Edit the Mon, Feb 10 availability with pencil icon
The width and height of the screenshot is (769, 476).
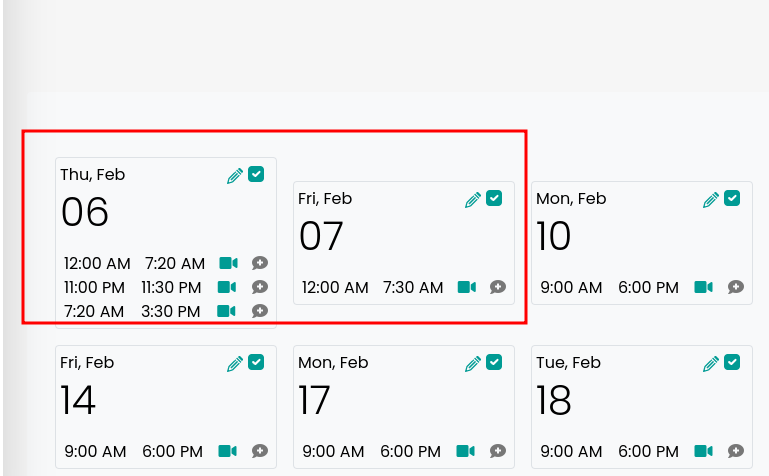pos(711,199)
